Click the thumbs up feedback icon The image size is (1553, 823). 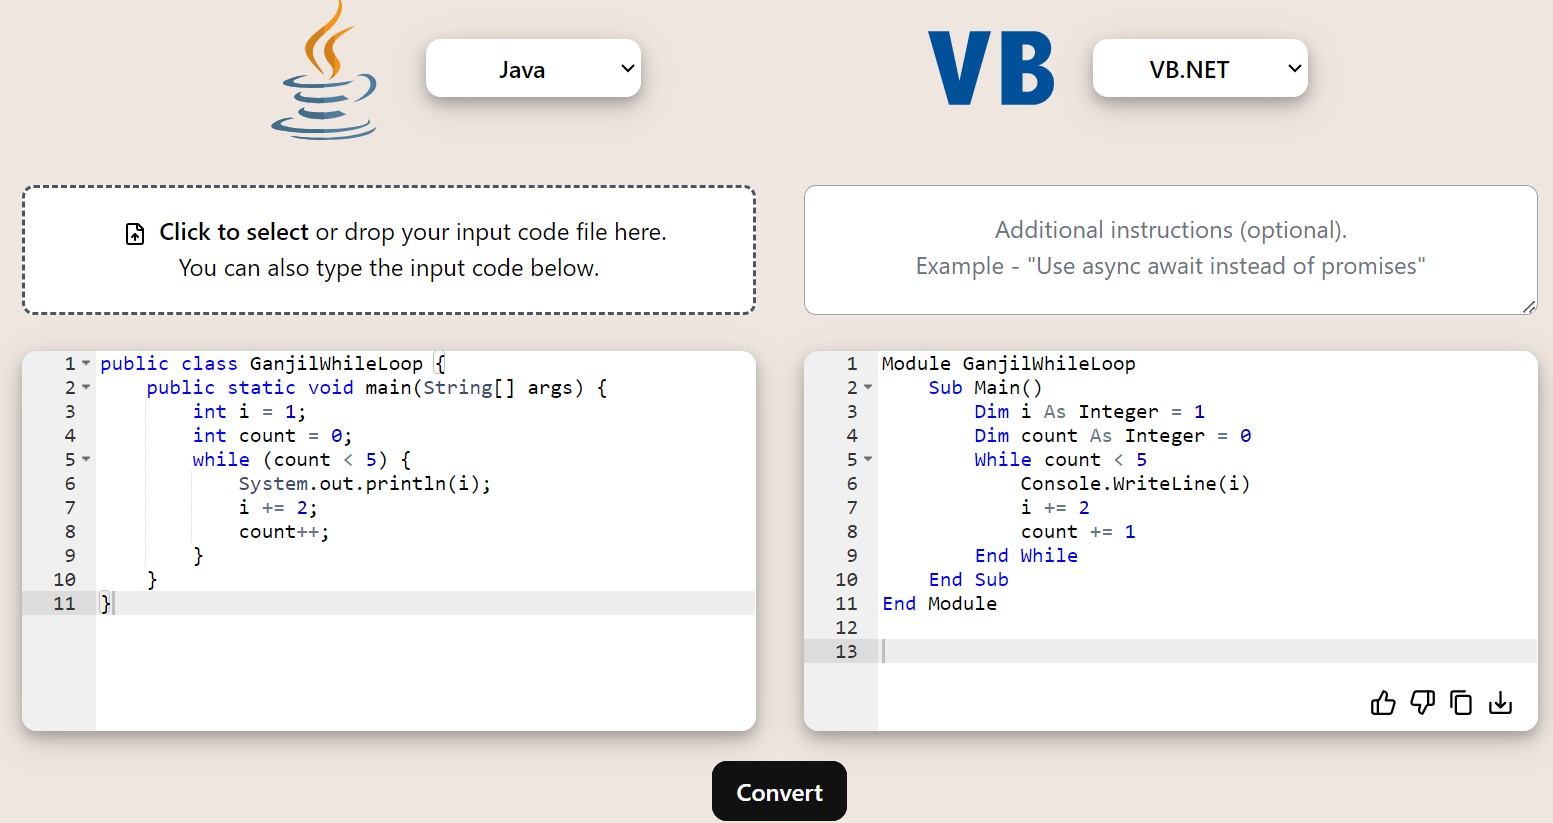pyautogui.click(x=1383, y=703)
